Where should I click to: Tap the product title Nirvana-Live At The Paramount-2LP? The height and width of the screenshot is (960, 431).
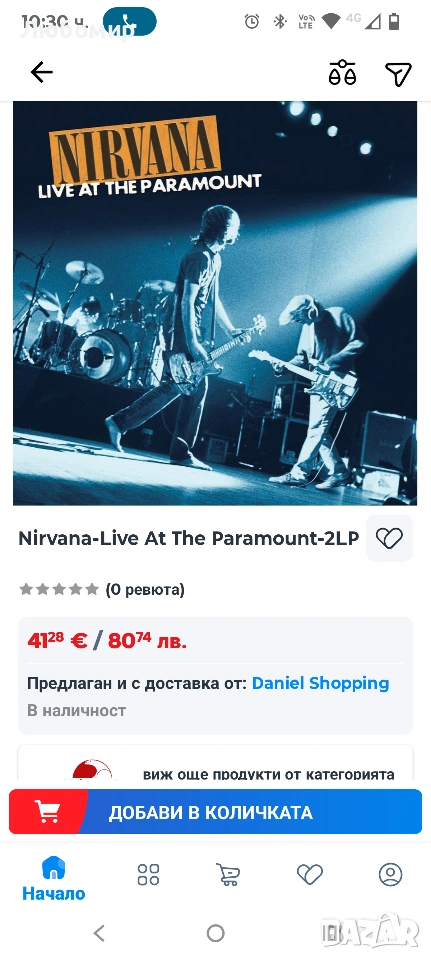(x=189, y=538)
